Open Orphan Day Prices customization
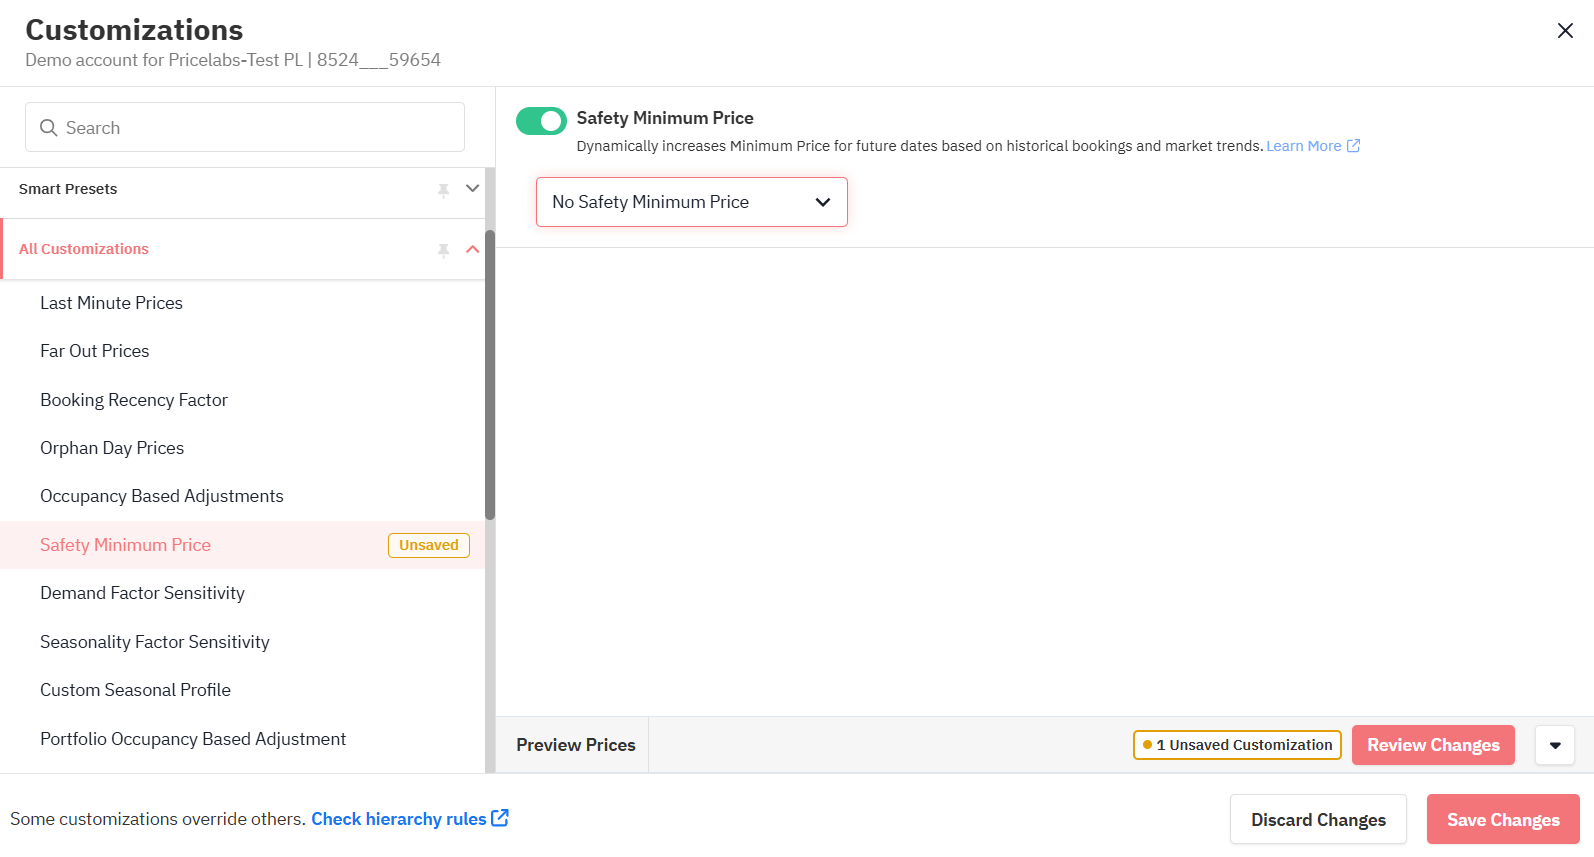 [x=112, y=448]
